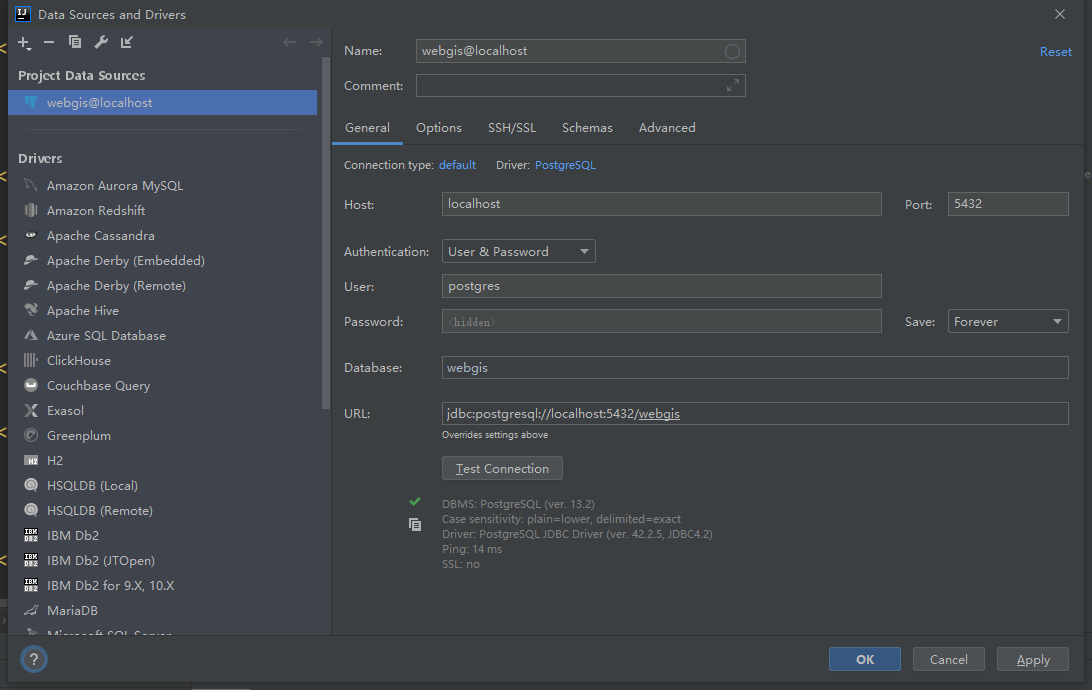Click the Make Global import arrow icon
This screenshot has height=690, width=1092.
(x=127, y=42)
